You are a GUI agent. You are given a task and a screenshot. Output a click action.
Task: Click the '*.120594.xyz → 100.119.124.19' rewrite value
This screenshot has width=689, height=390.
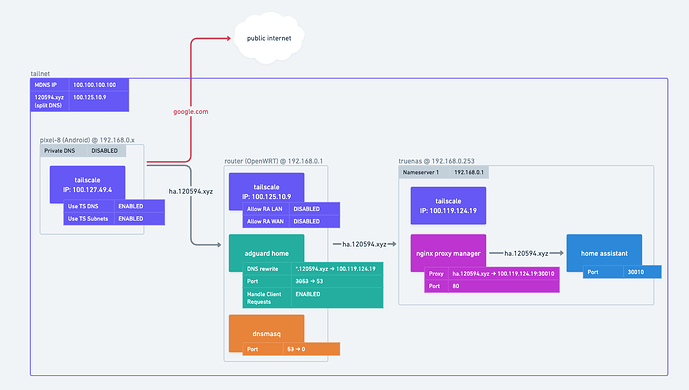coord(337,269)
